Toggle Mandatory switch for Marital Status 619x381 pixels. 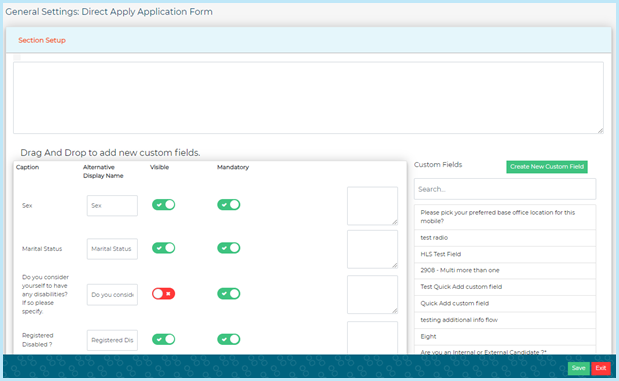[229, 248]
